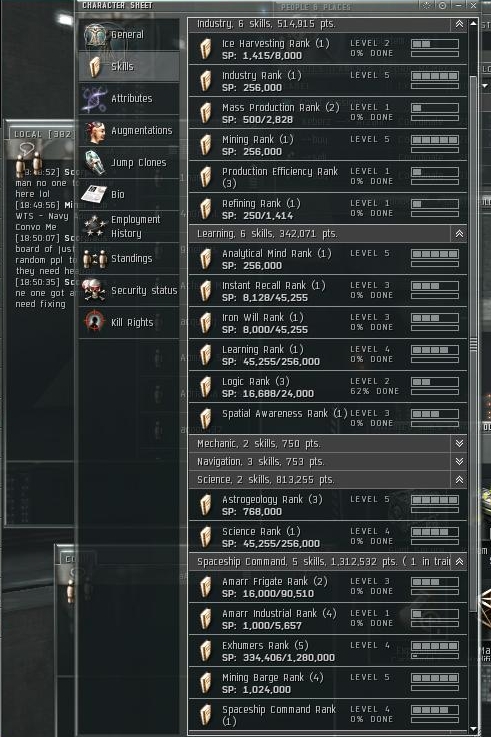This screenshot has width=491, height=737.
Task: Open the Bio document icon
Action: (x=94, y=194)
